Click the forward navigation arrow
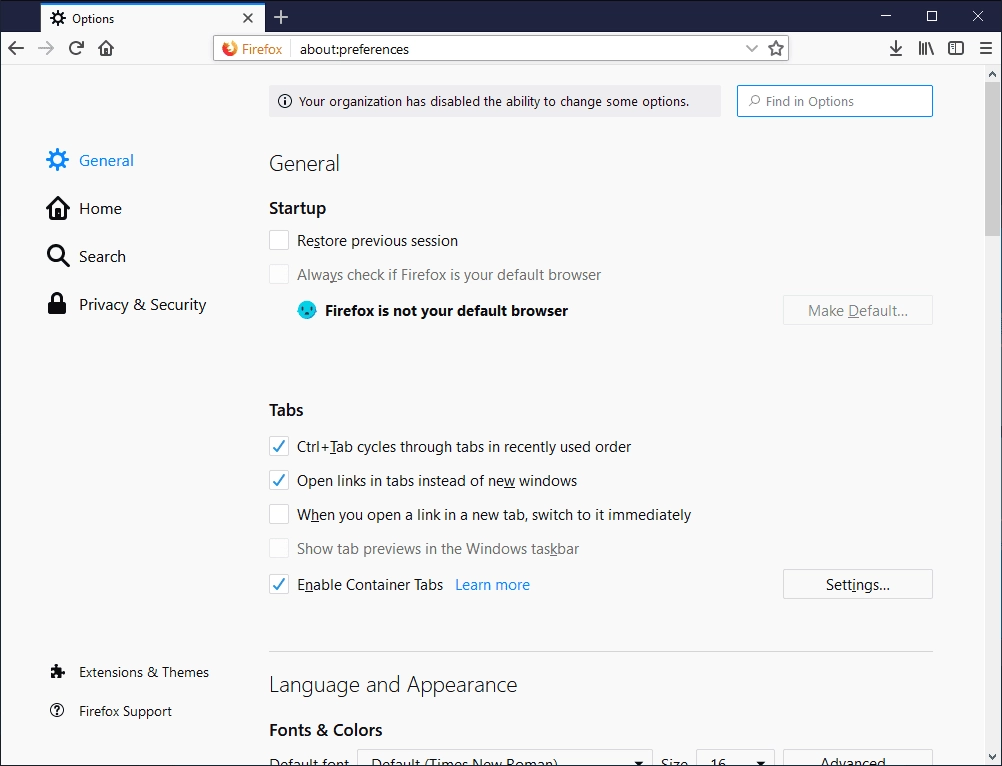 coord(46,49)
